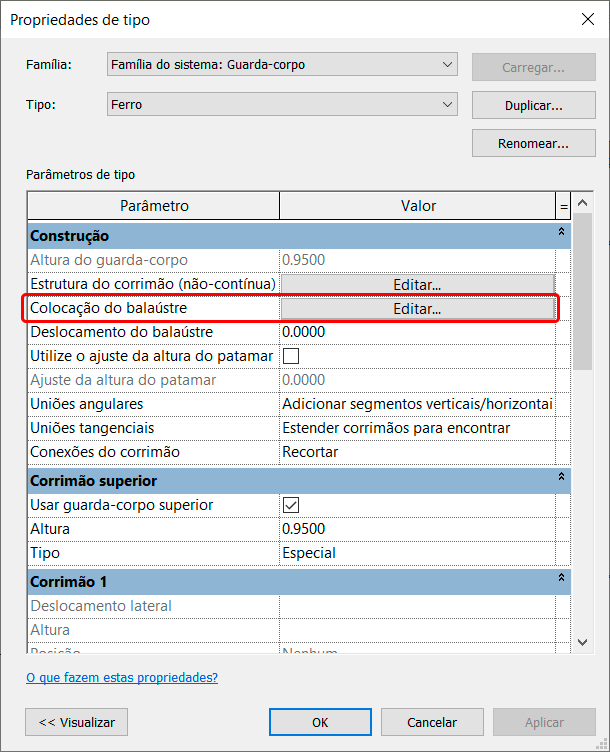
Task: Open Colocação do balaústre editor
Action: pyautogui.click(x=417, y=308)
